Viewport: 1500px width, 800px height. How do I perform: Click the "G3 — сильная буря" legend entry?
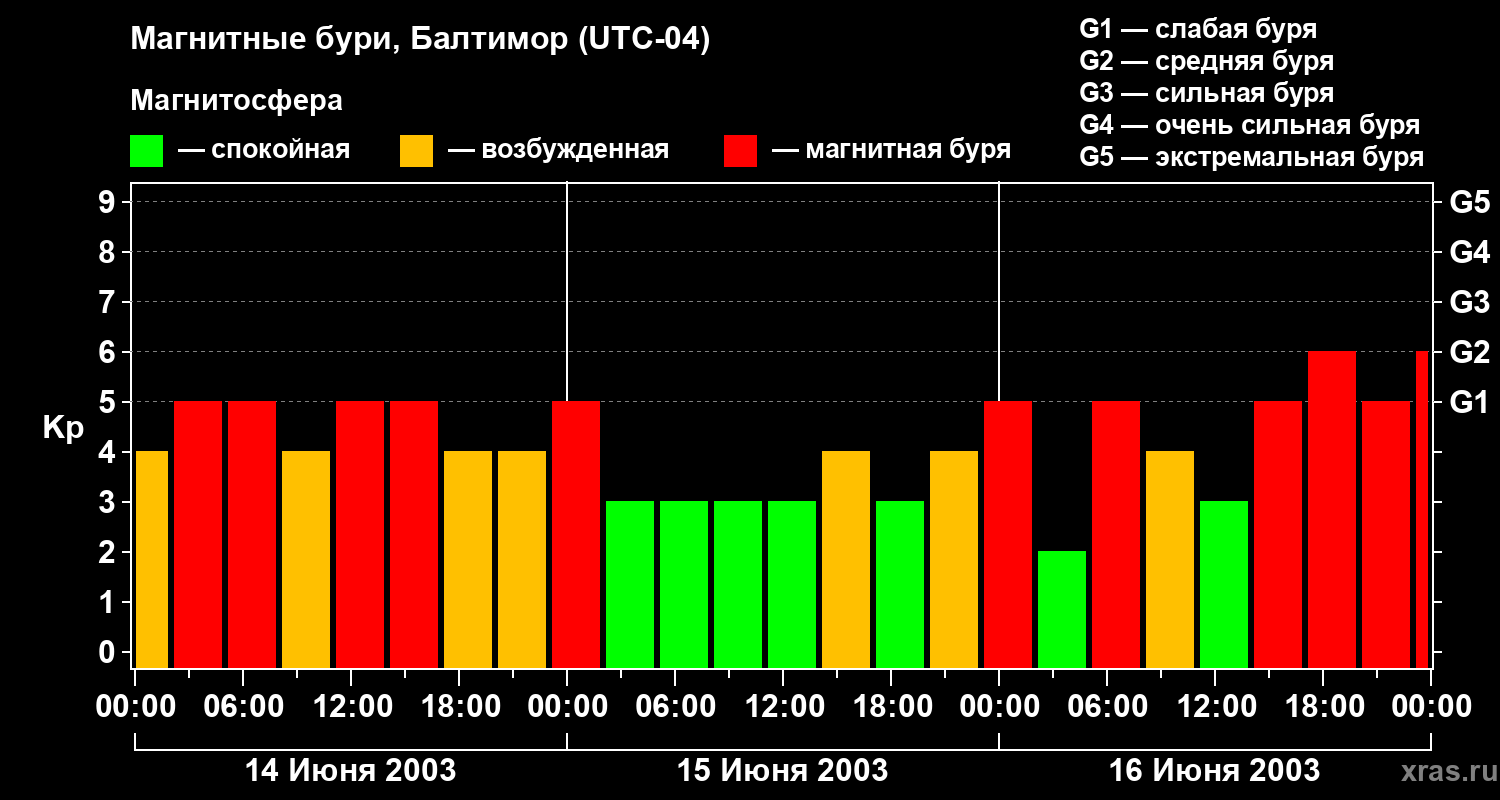click(x=1206, y=93)
